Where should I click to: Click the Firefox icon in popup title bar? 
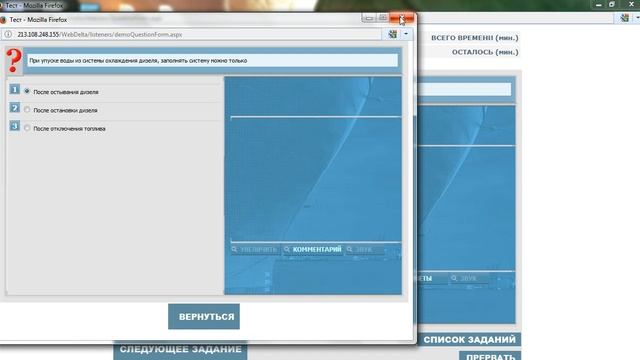click(x=3, y=20)
